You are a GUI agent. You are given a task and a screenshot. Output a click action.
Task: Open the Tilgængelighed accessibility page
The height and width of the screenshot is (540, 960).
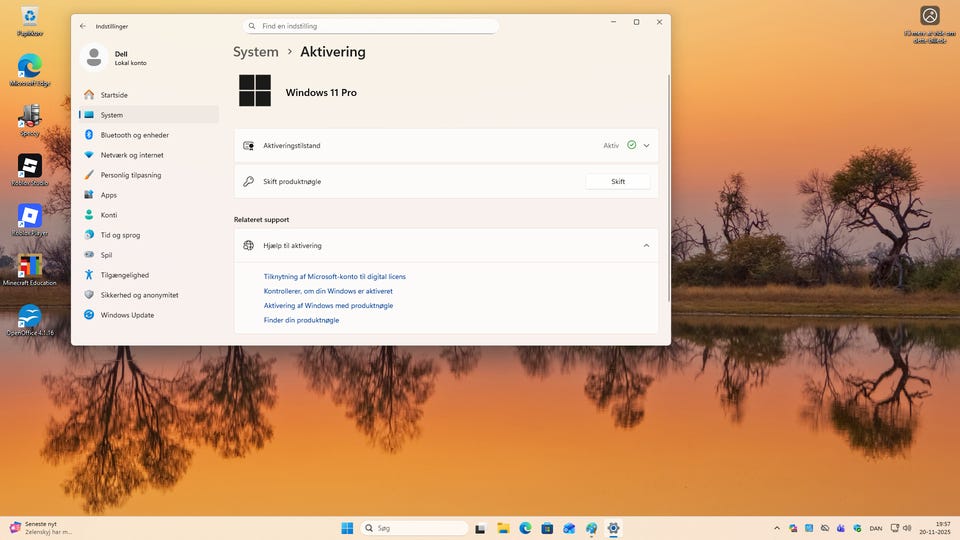point(124,275)
